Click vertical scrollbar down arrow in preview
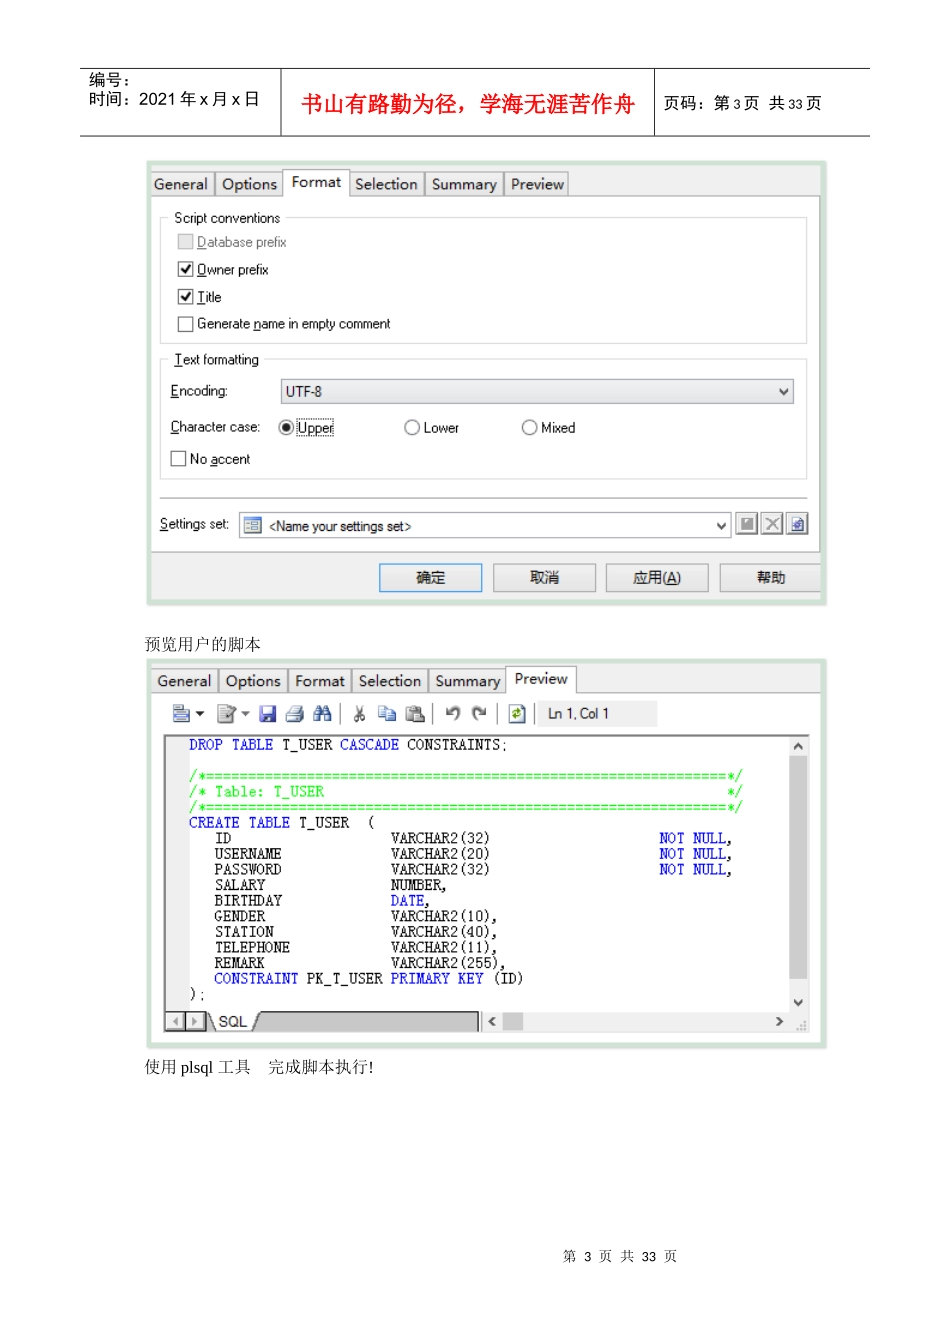The height and width of the screenshot is (1344, 950). pyautogui.click(x=798, y=1002)
